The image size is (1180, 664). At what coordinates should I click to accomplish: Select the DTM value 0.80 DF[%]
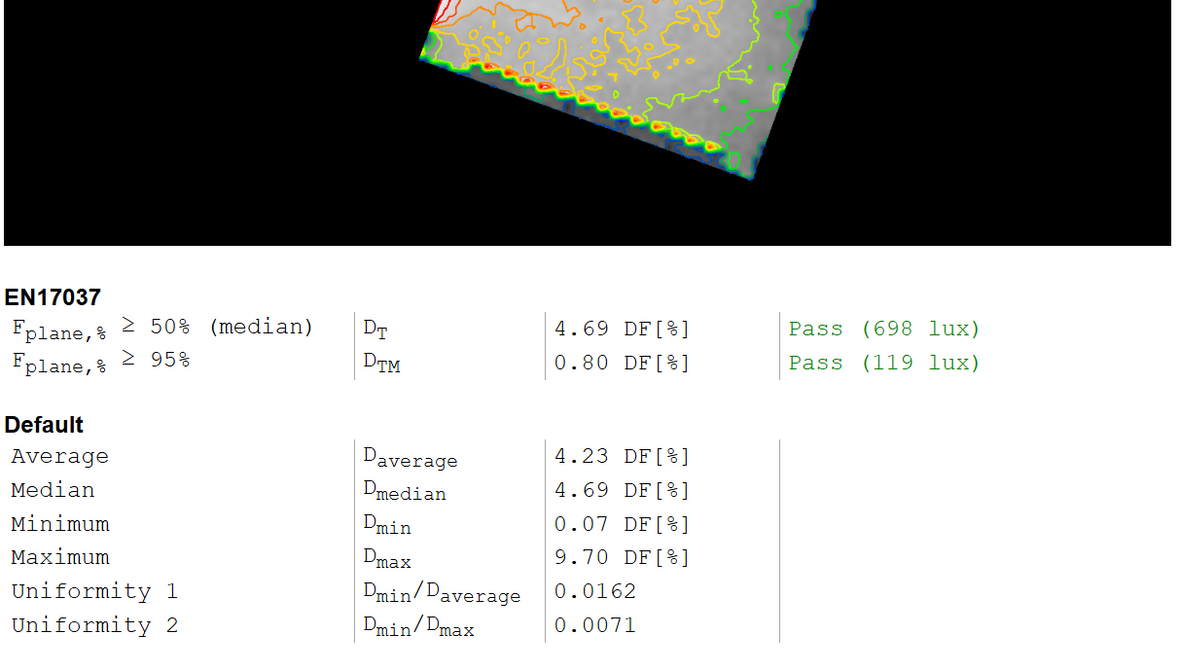point(622,363)
